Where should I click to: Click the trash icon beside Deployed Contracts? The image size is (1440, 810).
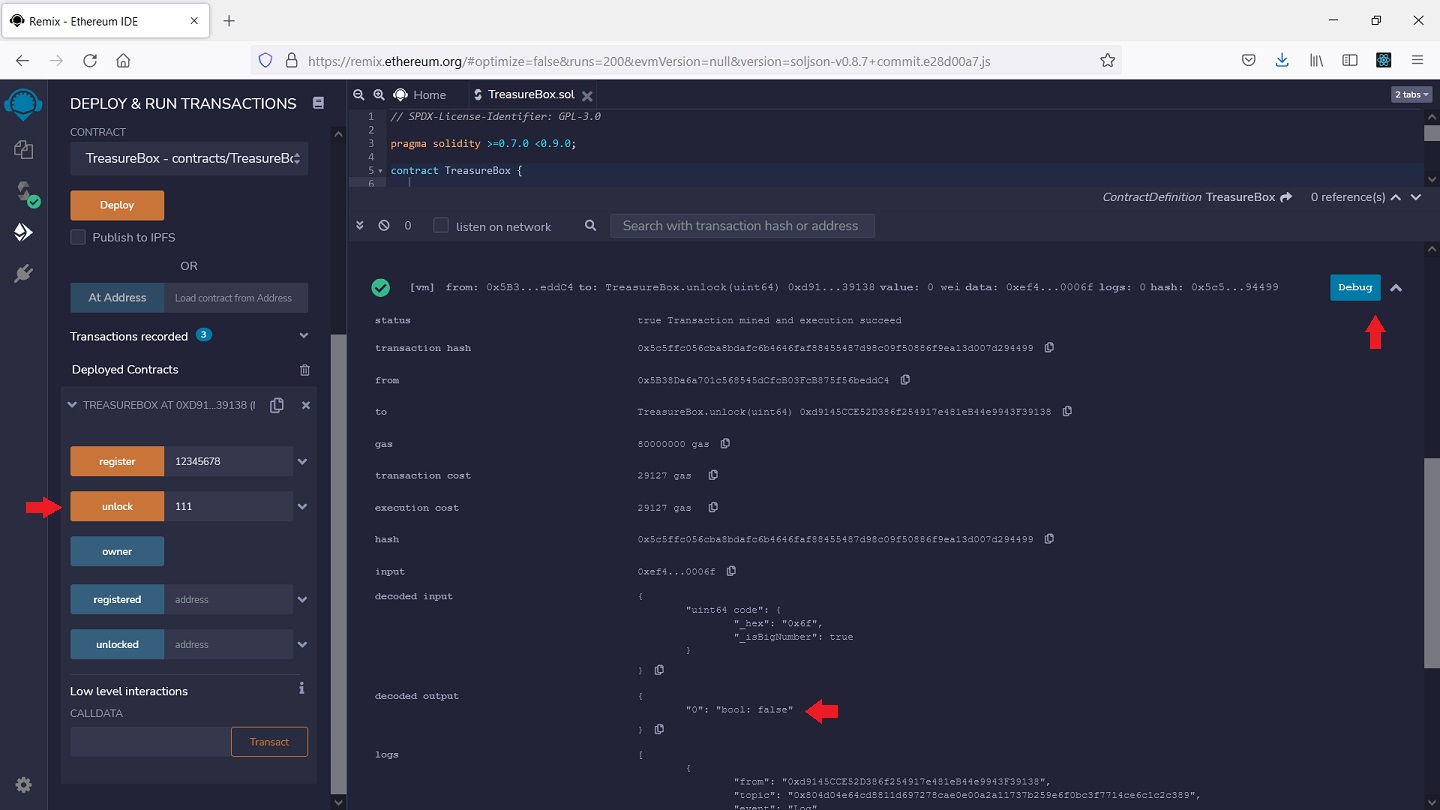tap(305, 370)
